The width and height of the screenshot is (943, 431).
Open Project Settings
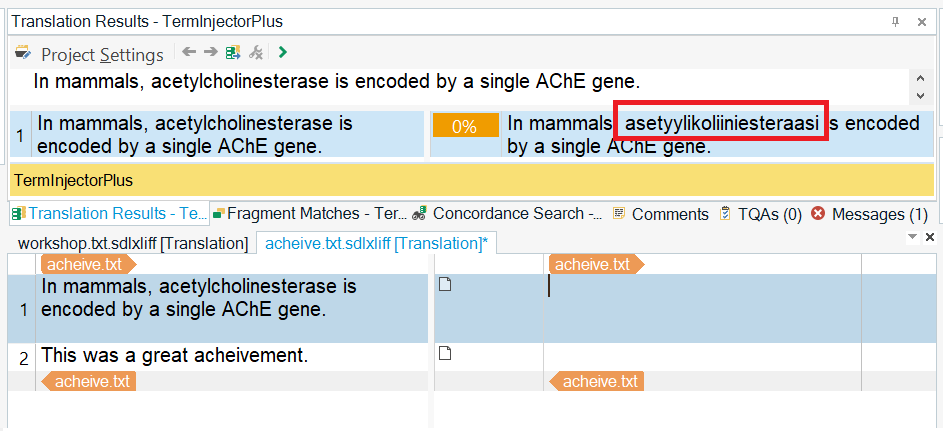click(90, 55)
